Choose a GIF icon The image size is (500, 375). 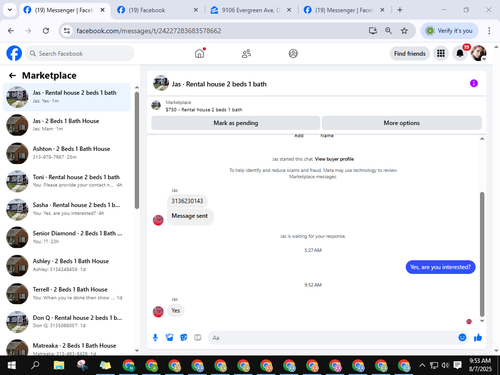point(198,338)
